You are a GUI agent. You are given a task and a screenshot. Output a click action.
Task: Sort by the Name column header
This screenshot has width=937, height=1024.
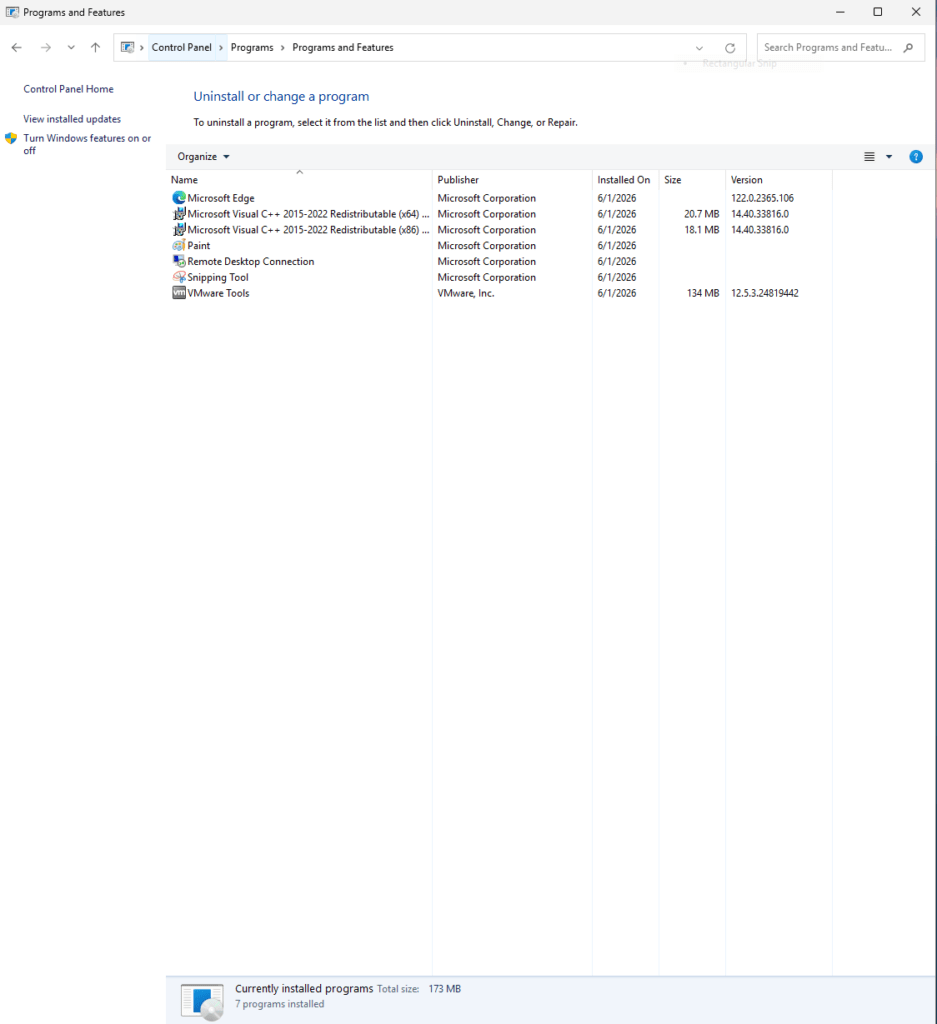point(299,180)
